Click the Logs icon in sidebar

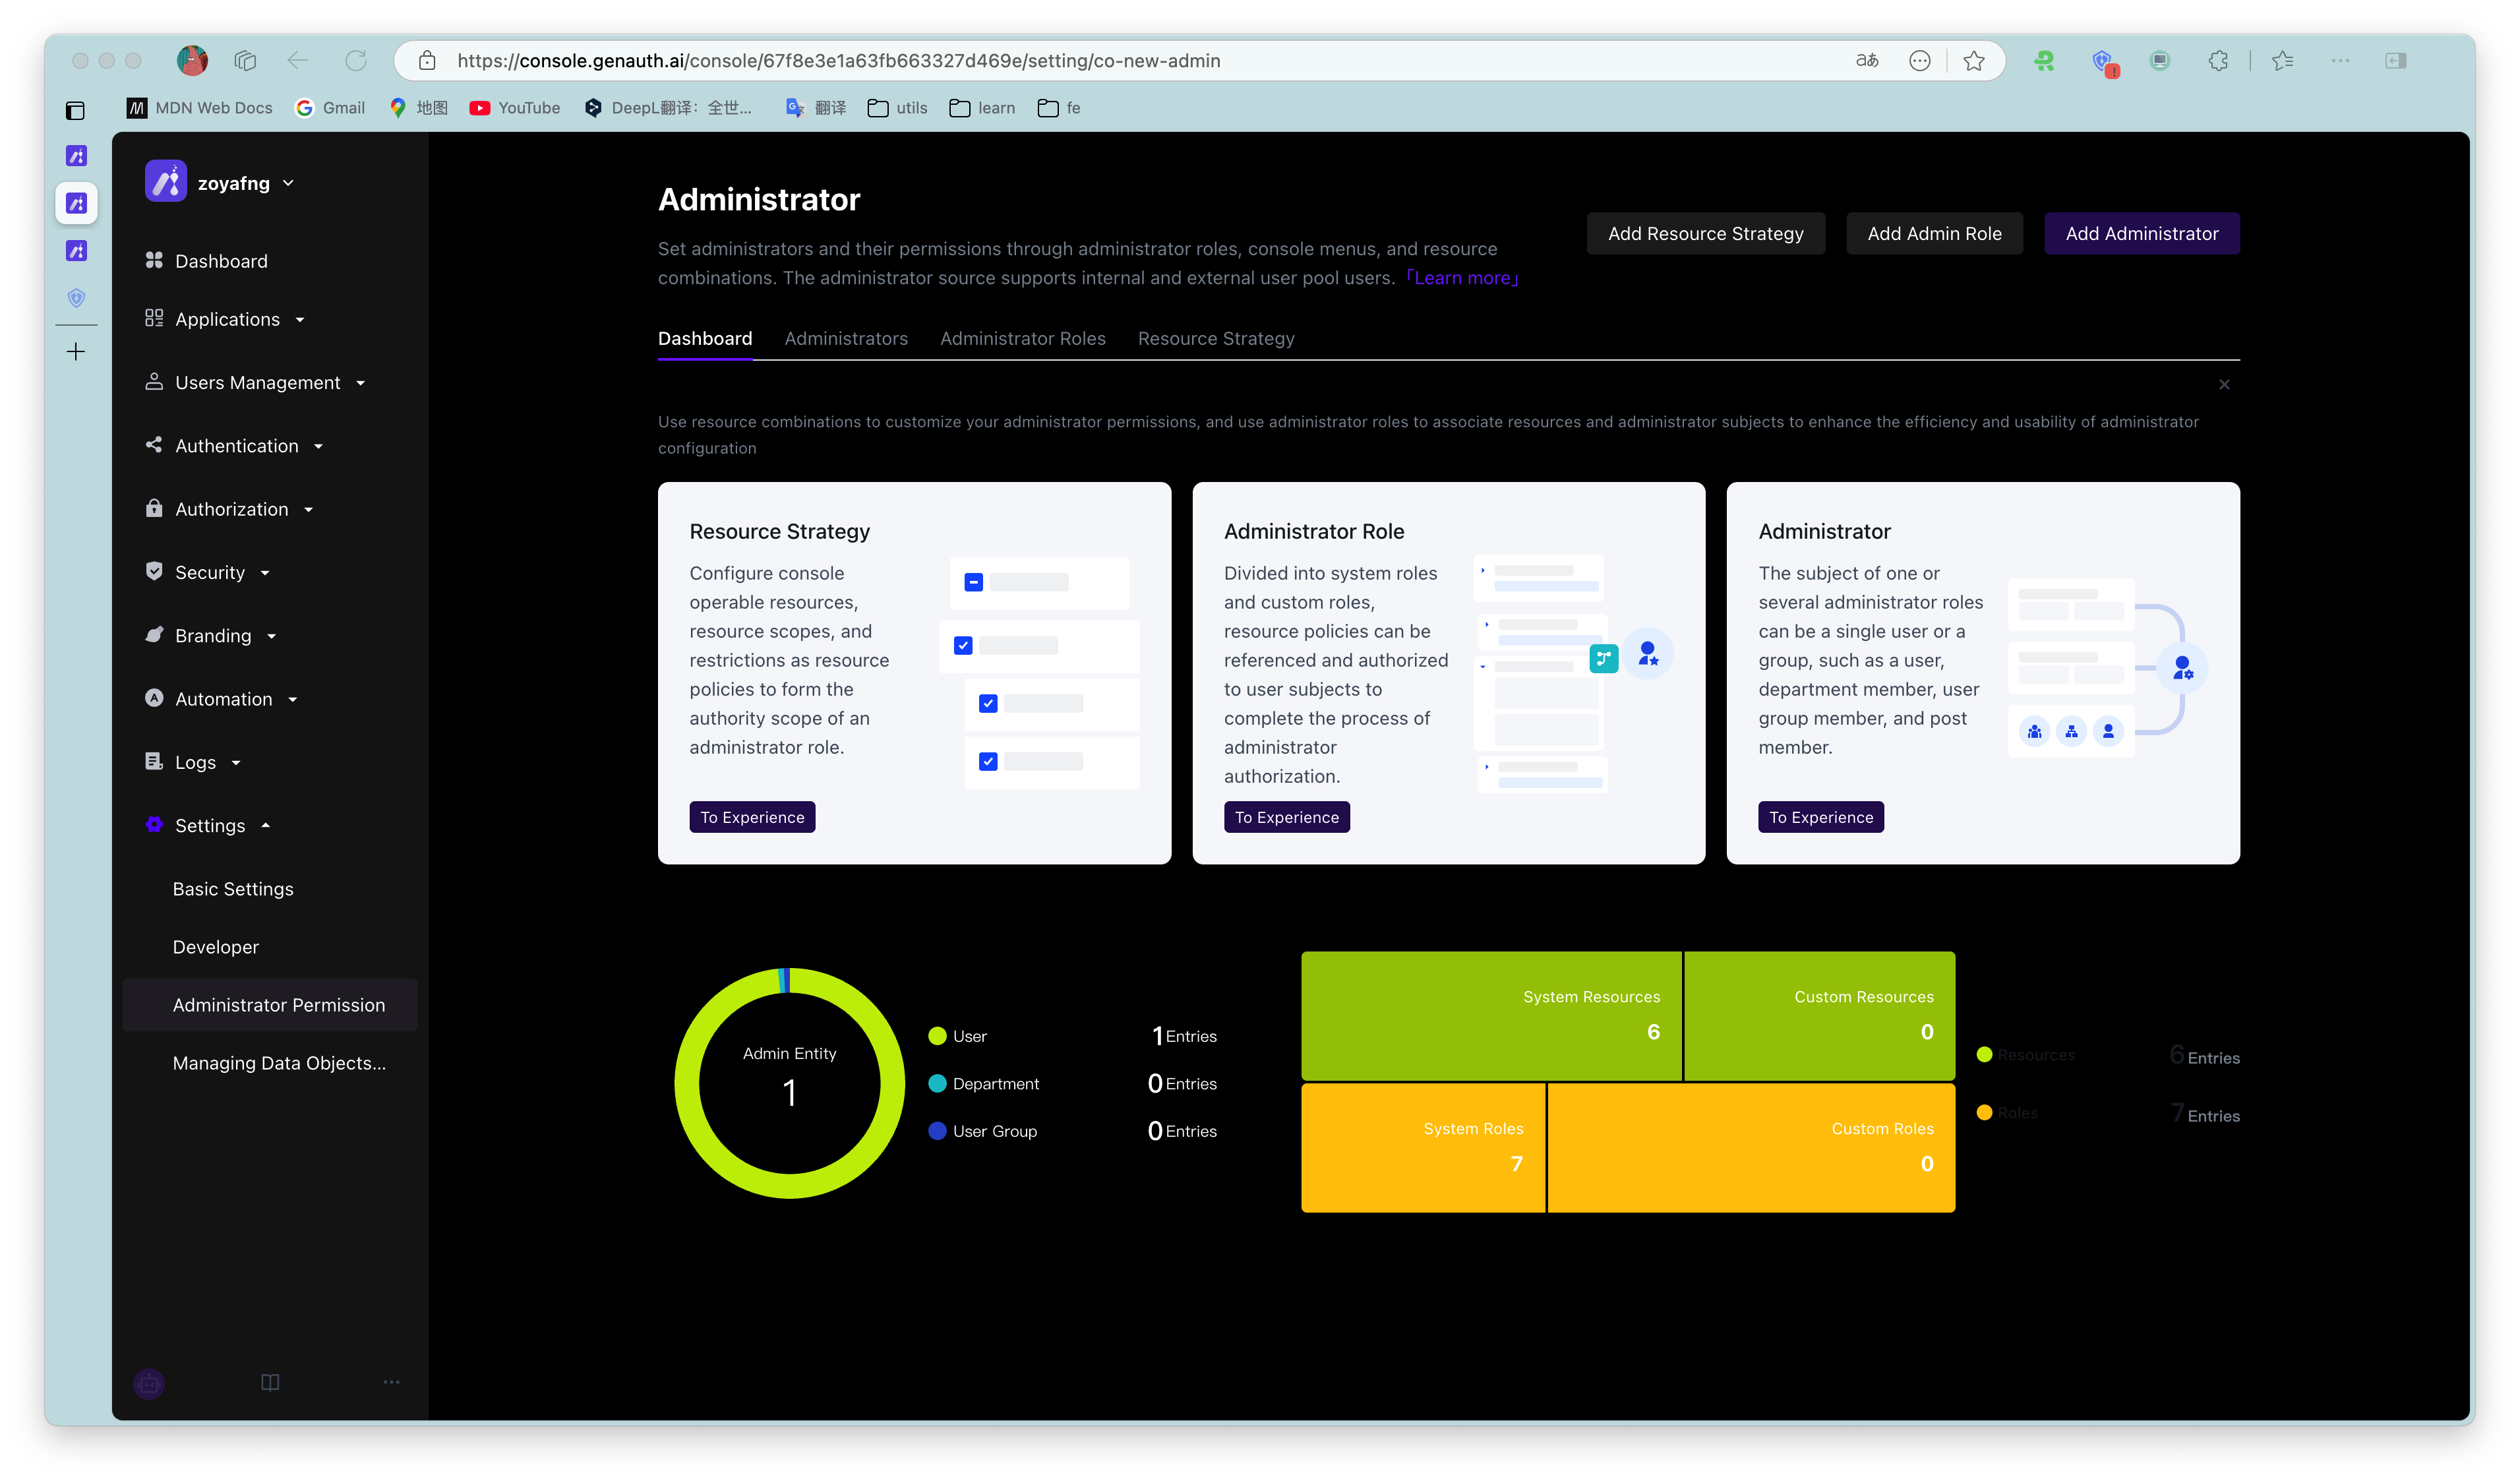153,761
